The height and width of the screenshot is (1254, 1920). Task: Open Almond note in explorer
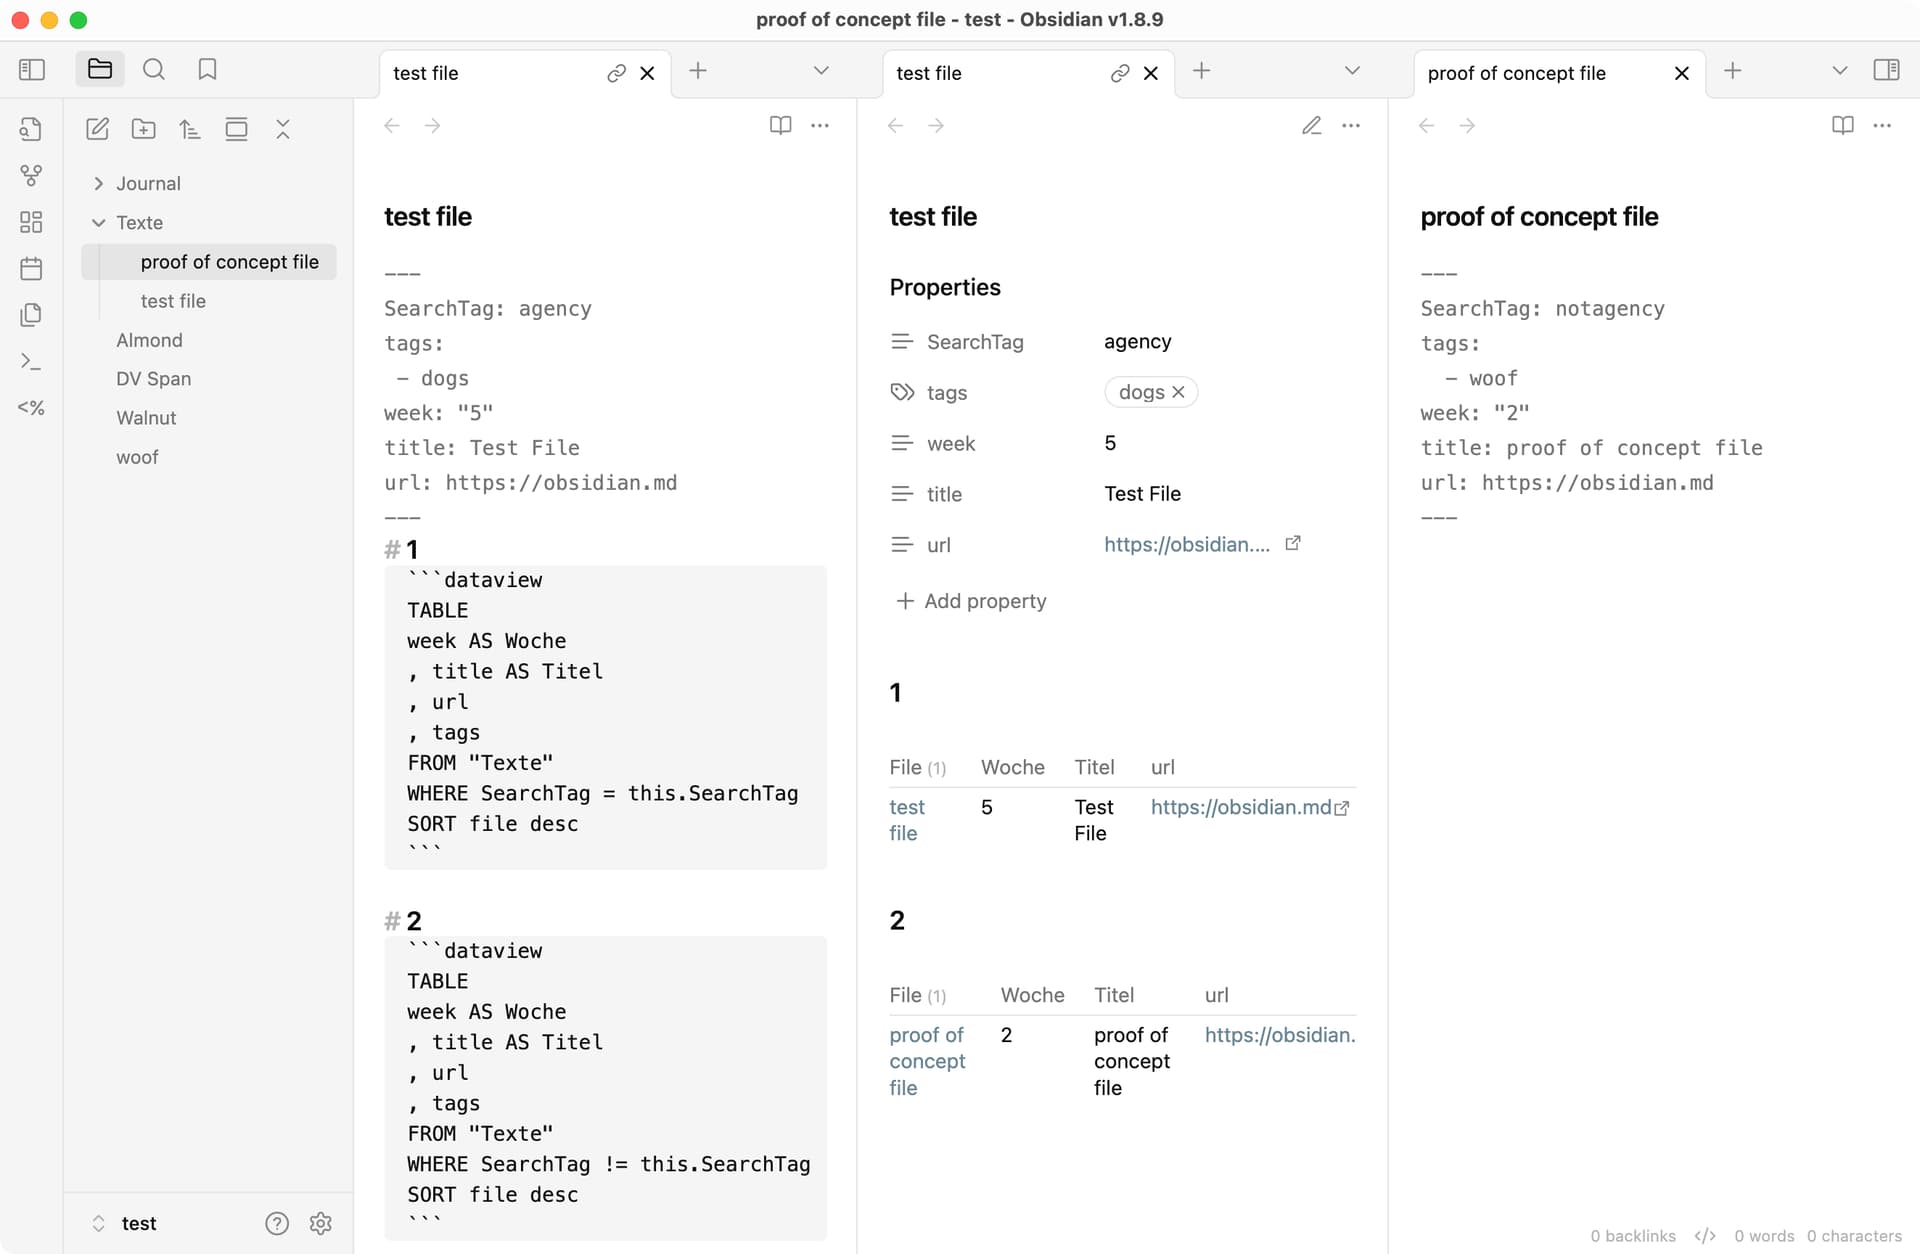[x=149, y=340]
